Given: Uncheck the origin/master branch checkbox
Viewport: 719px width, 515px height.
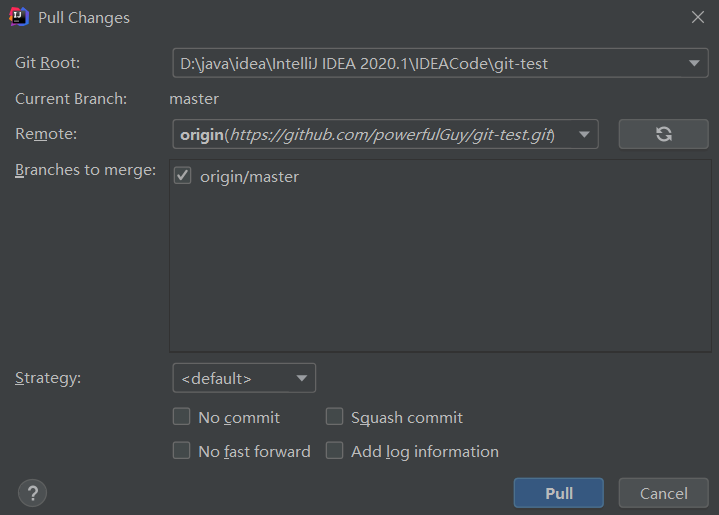Looking at the screenshot, I should [183, 176].
